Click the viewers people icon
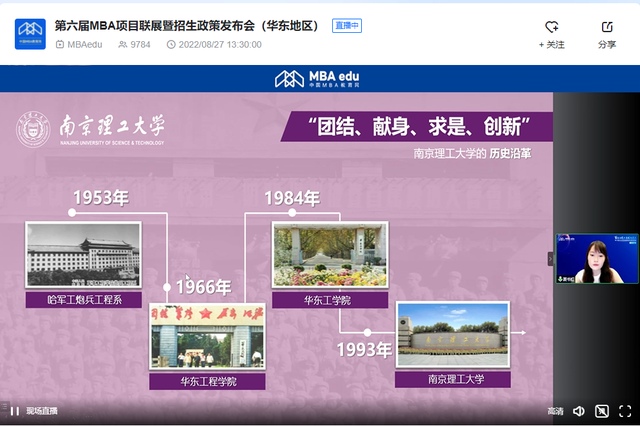The image size is (640, 426). click(122, 44)
